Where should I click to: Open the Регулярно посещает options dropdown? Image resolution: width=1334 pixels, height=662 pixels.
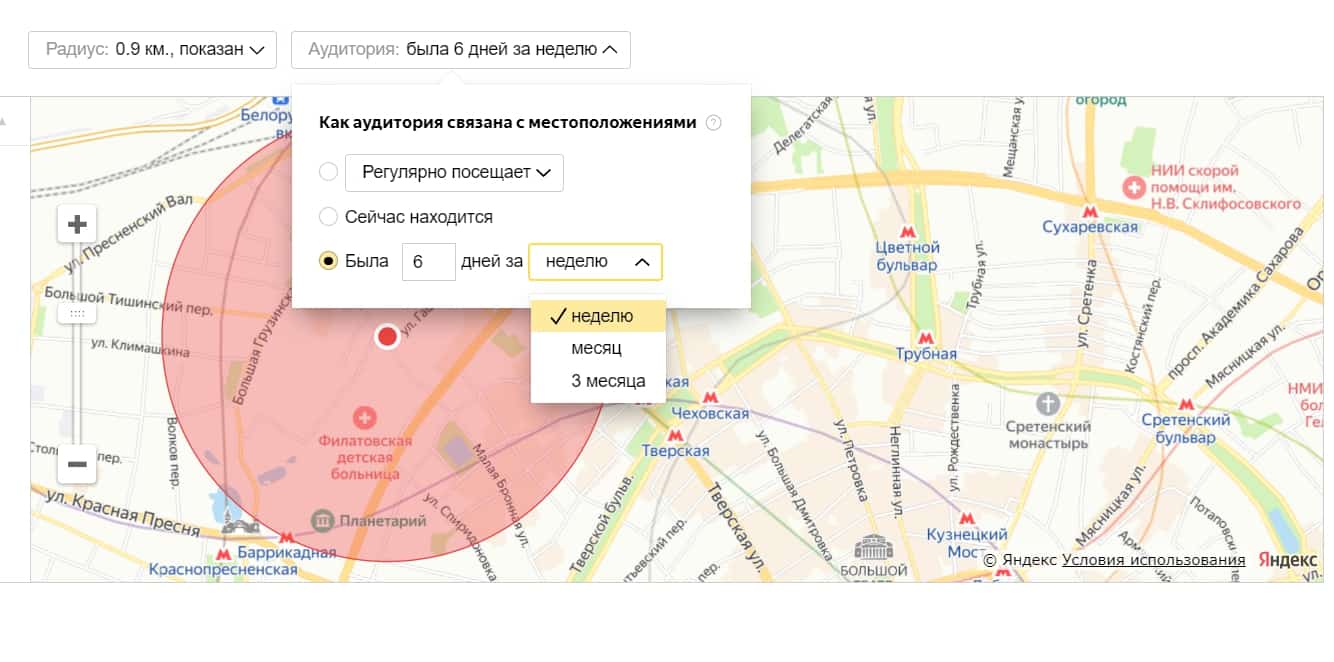click(x=453, y=172)
